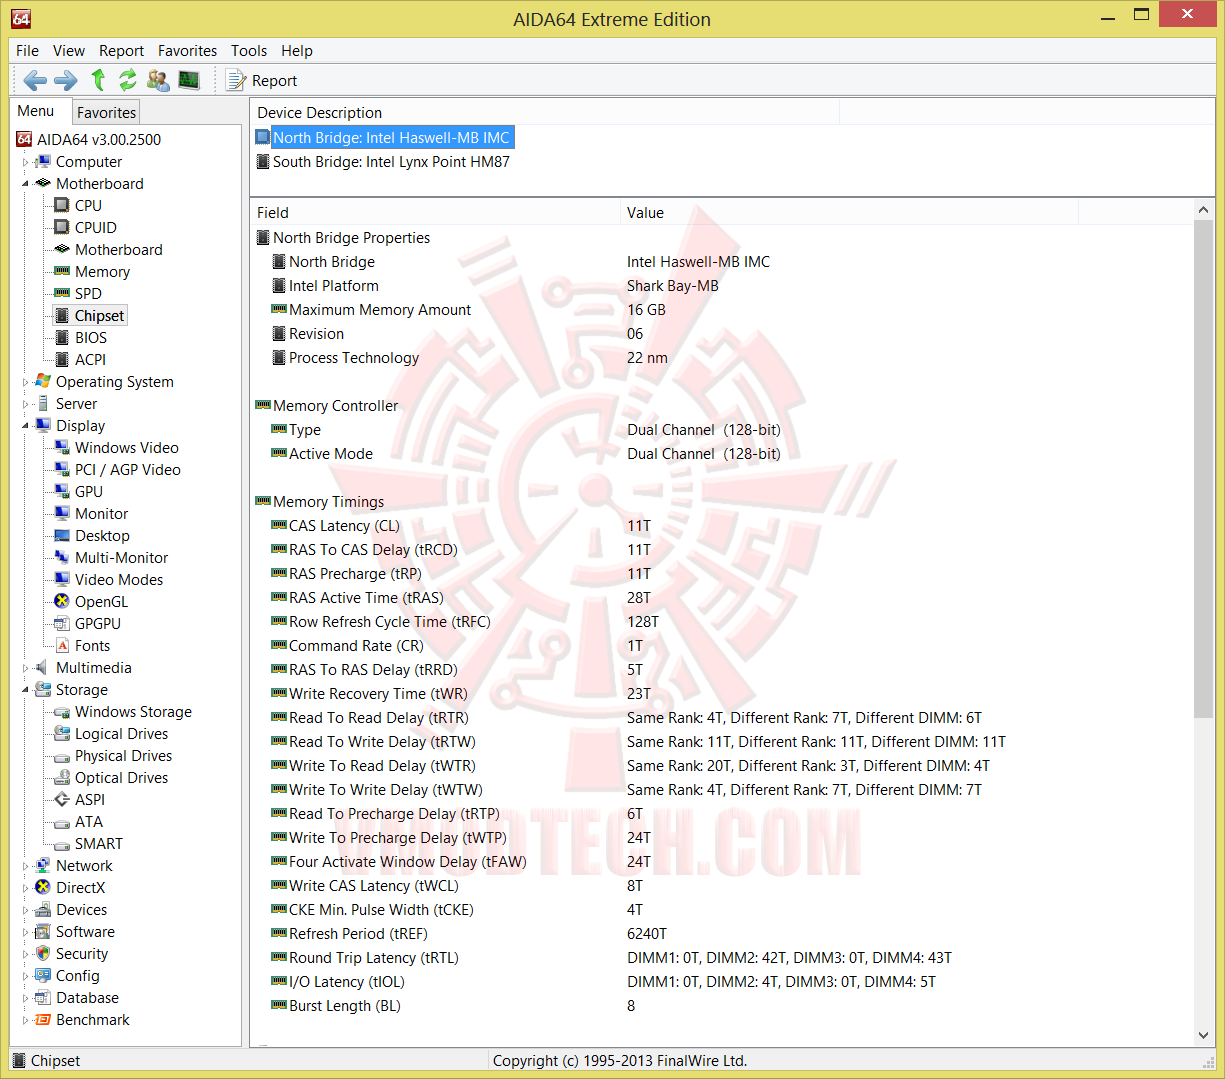Collapse the Display tree node

[26, 426]
